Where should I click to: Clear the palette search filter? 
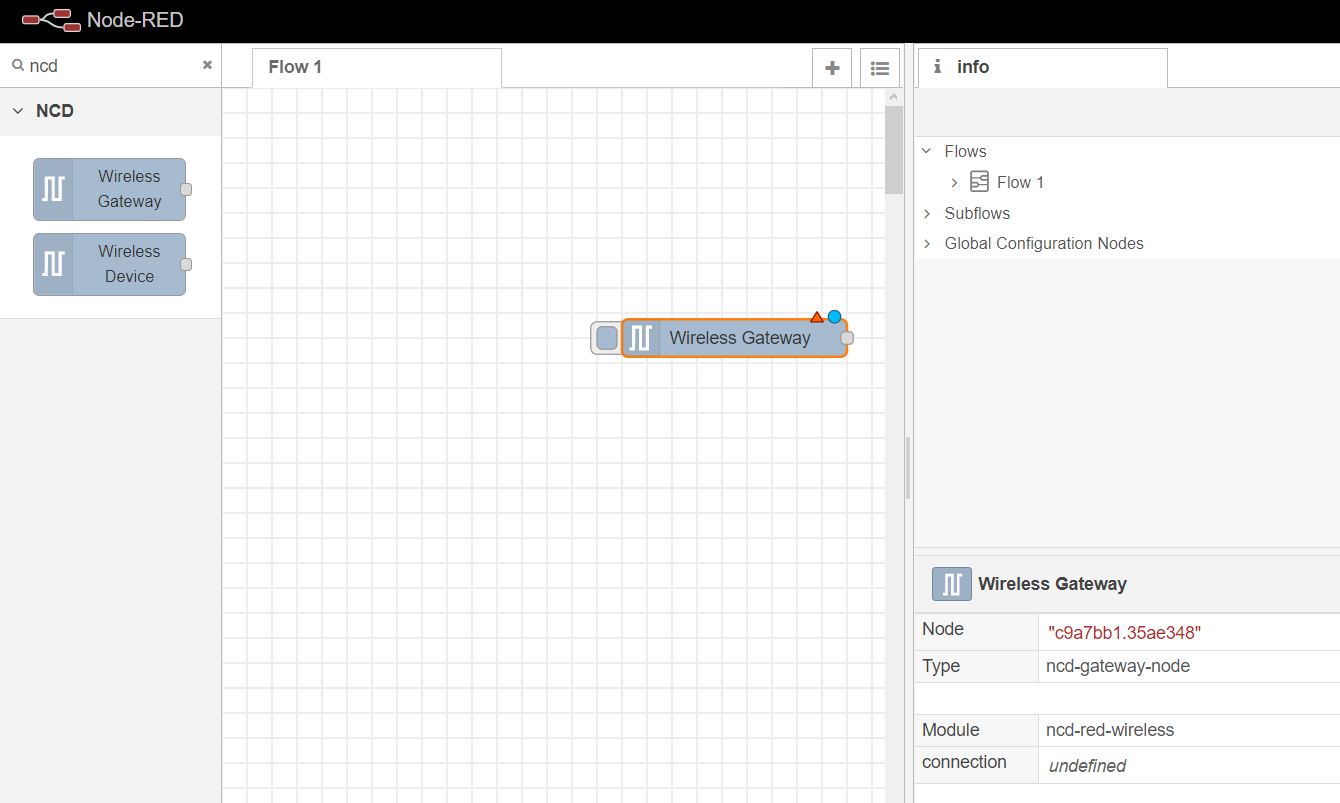point(208,65)
